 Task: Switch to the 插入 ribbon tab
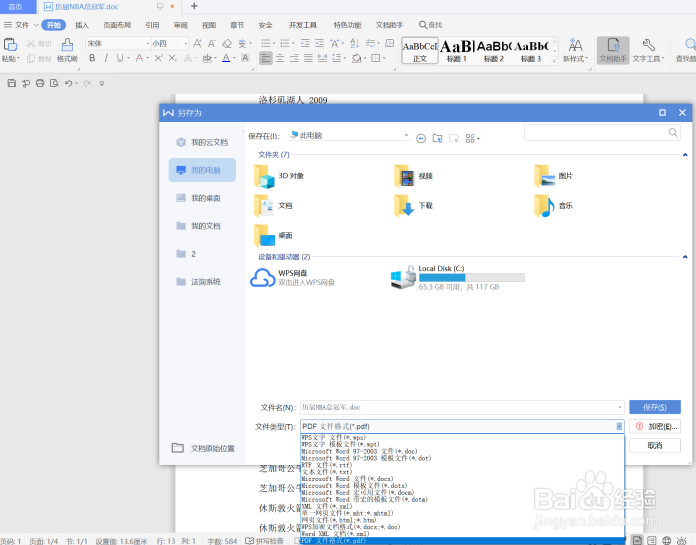point(82,25)
